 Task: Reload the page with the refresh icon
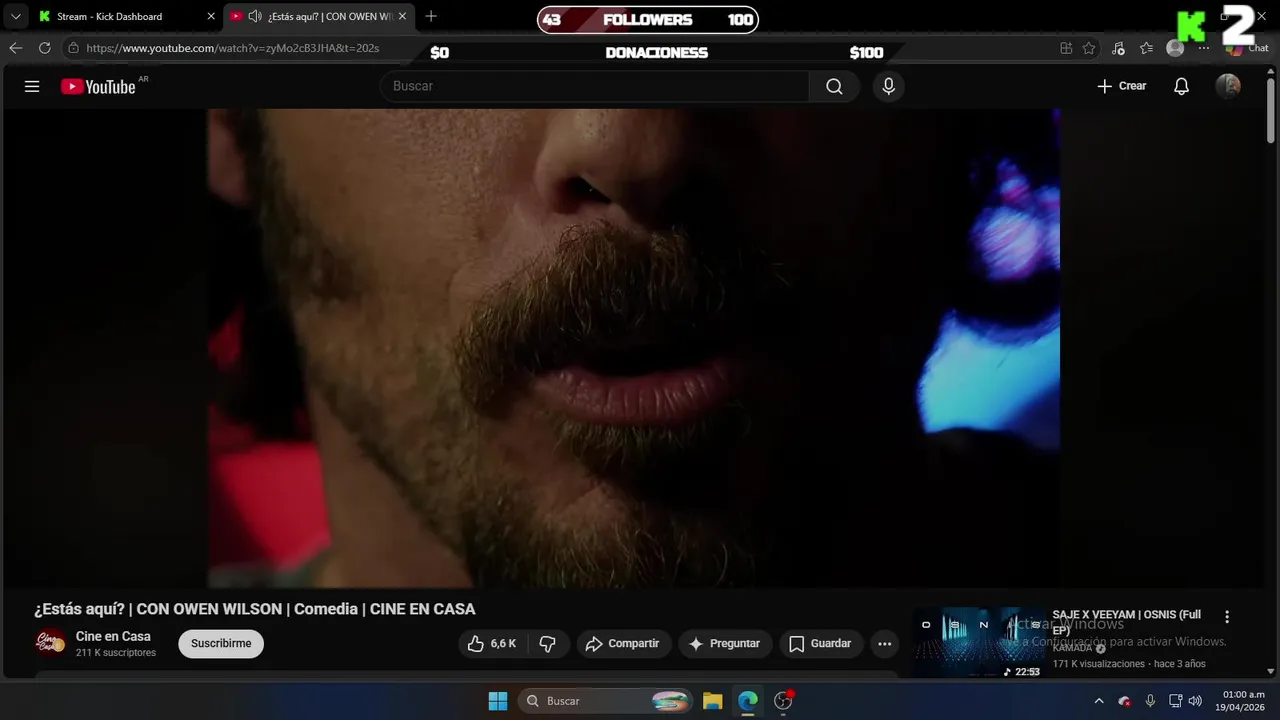pos(44,48)
